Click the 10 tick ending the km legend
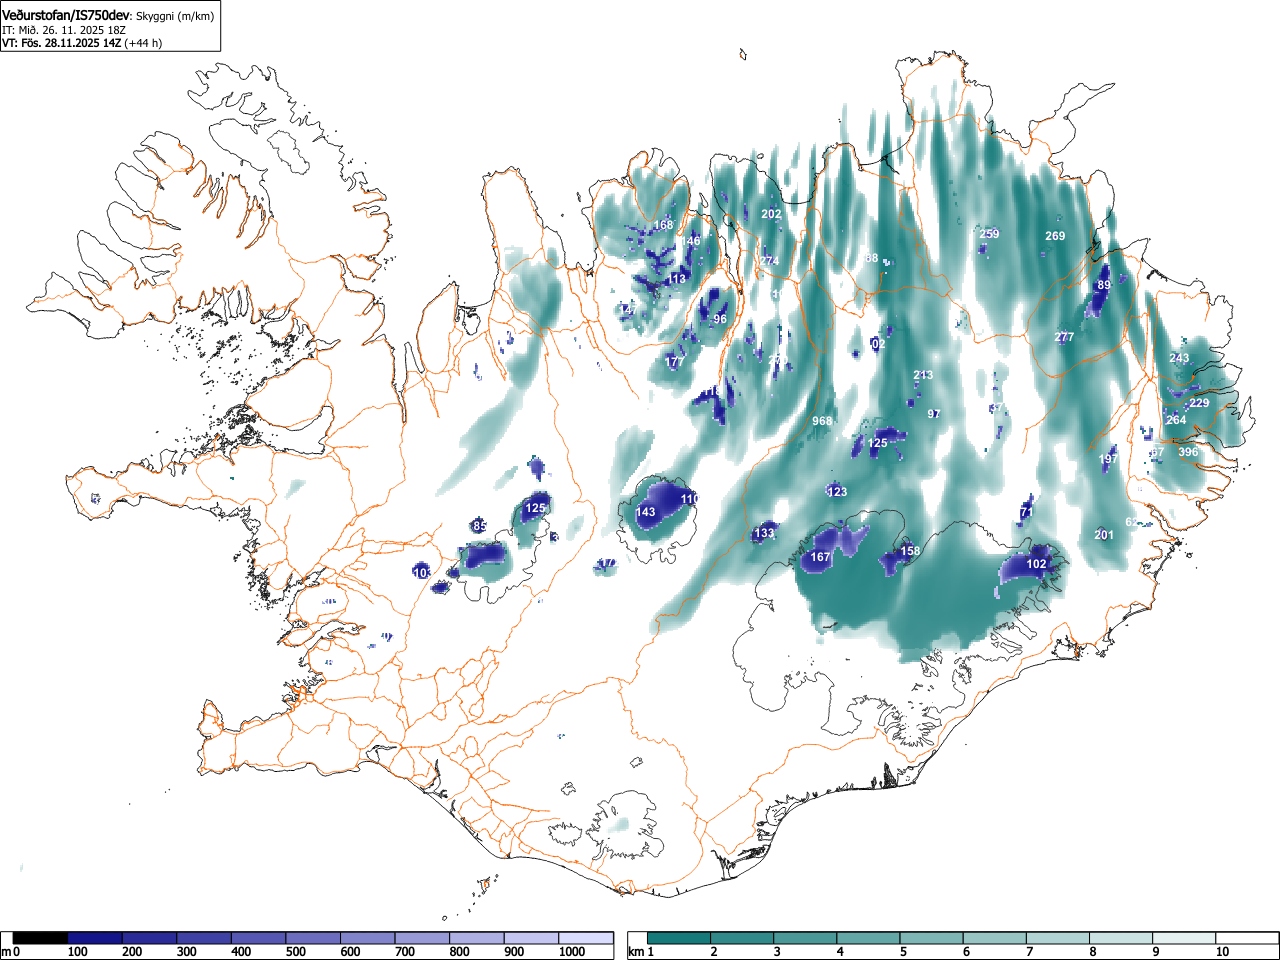Image resolution: width=1280 pixels, height=960 pixels. tap(1222, 952)
